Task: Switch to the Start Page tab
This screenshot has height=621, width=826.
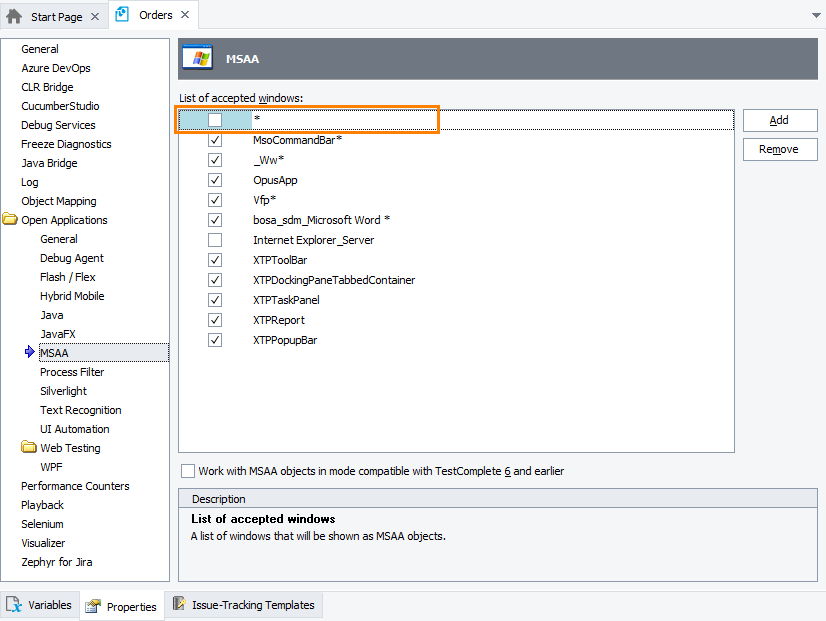Action: (x=54, y=15)
